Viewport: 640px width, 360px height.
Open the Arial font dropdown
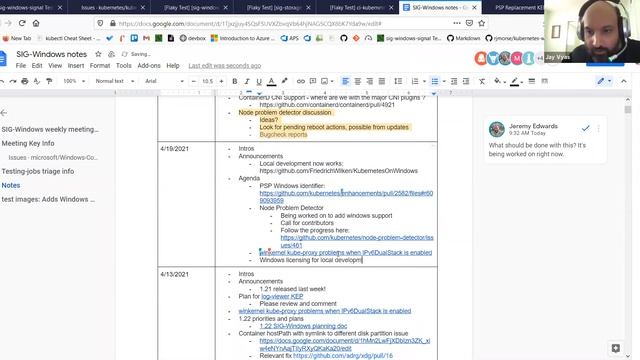click(164, 81)
